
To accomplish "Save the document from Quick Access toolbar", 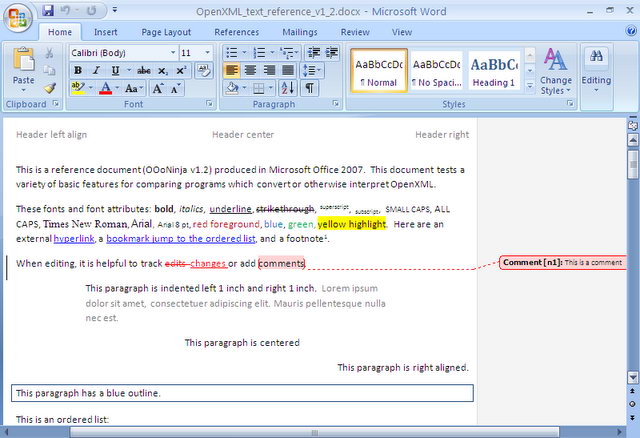I will 48,11.
